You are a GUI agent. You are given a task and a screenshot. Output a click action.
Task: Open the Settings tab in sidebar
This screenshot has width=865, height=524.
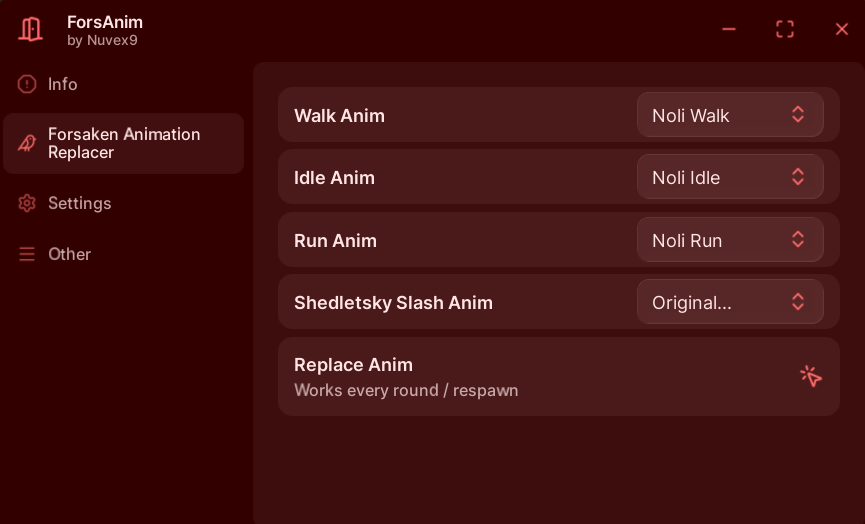pos(80,203)
